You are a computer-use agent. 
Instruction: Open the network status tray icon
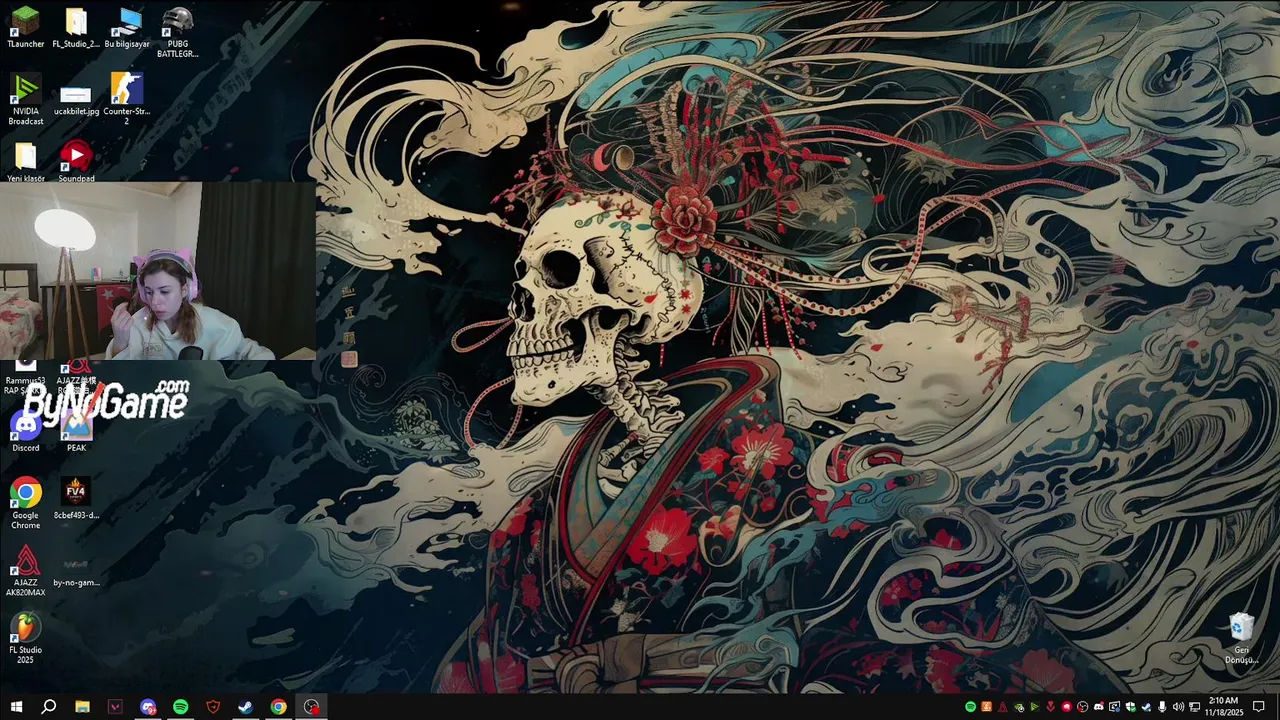click(1194, 707)
